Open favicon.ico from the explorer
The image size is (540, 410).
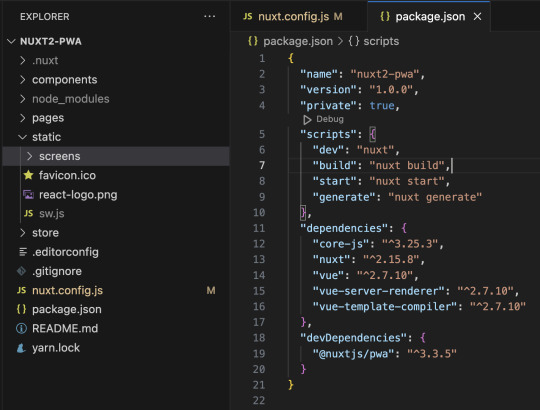click(67, 175)
